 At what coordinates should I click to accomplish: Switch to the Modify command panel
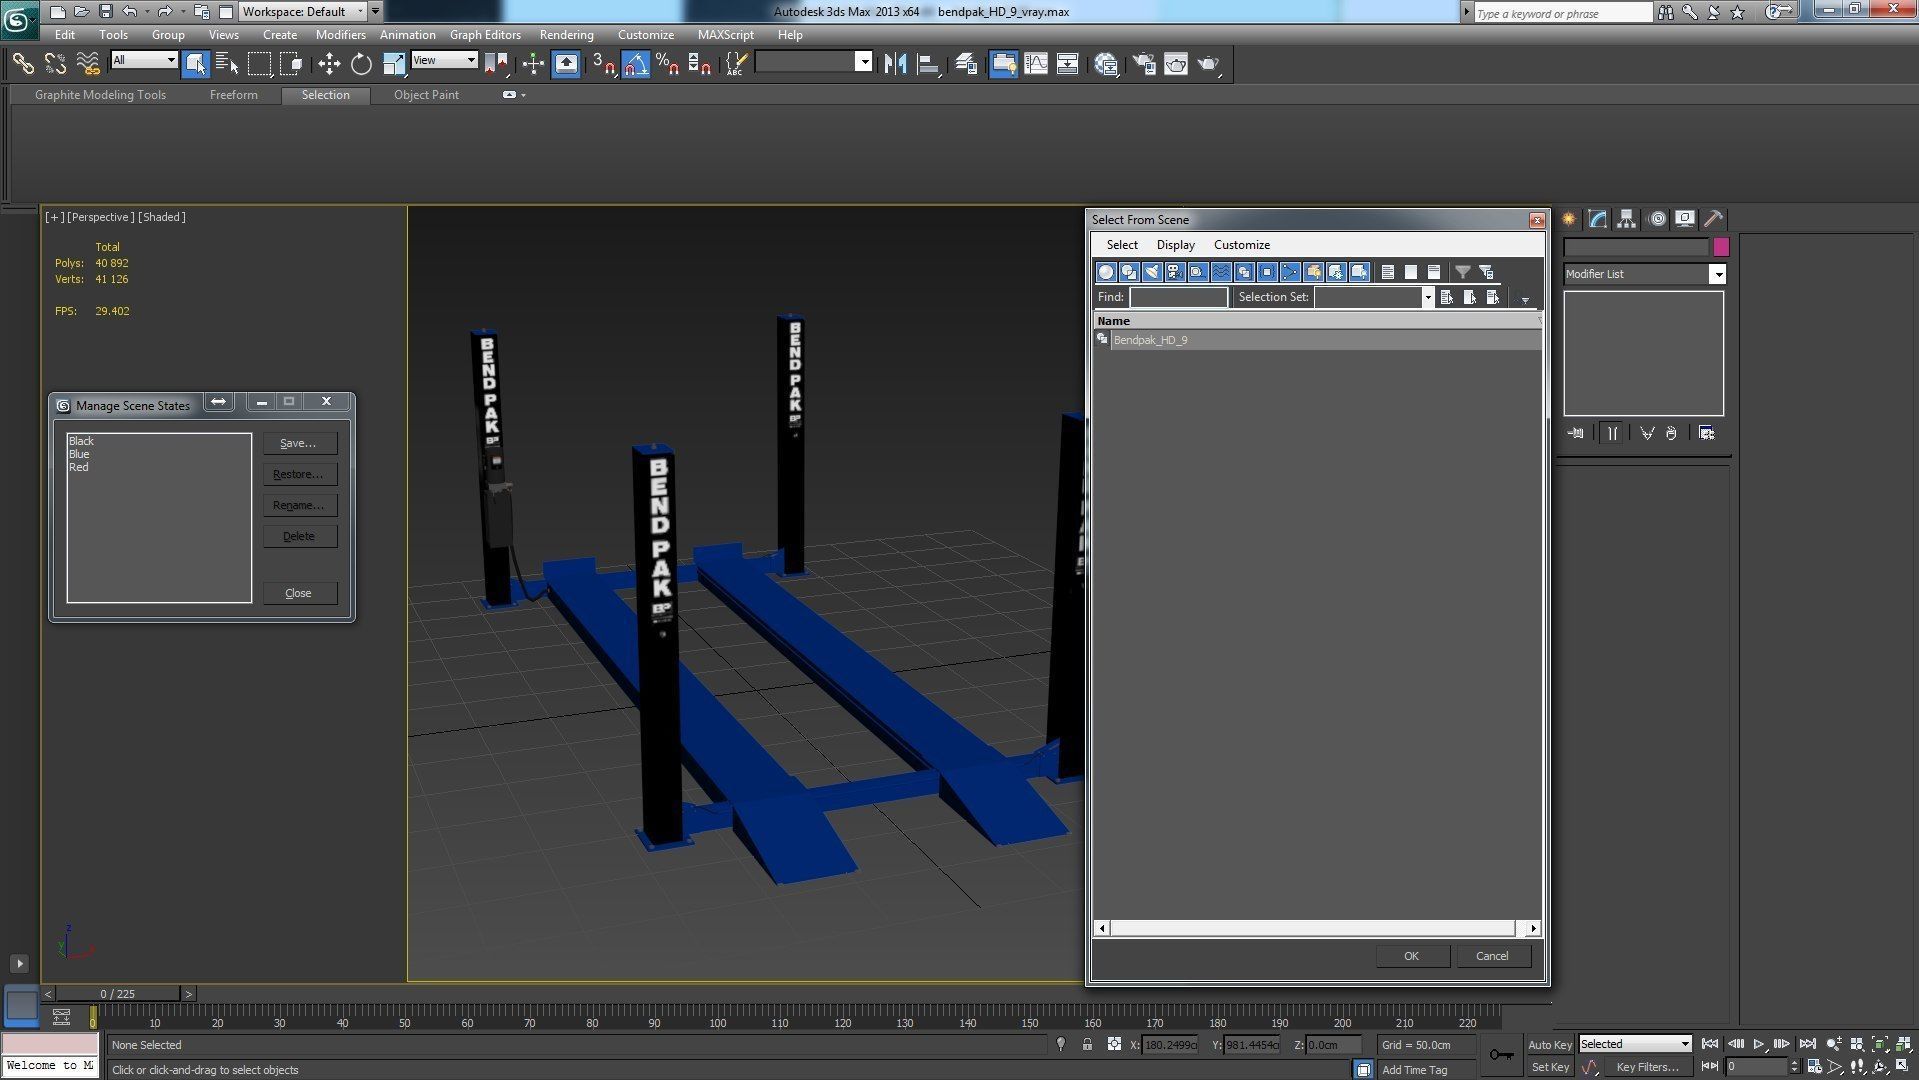(1598, 219)
